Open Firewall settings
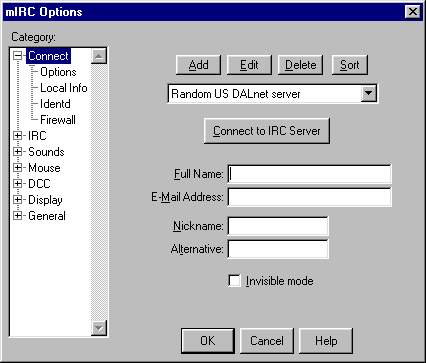The width and height of the screenshot is (426, 363). [x=58, y=120]
